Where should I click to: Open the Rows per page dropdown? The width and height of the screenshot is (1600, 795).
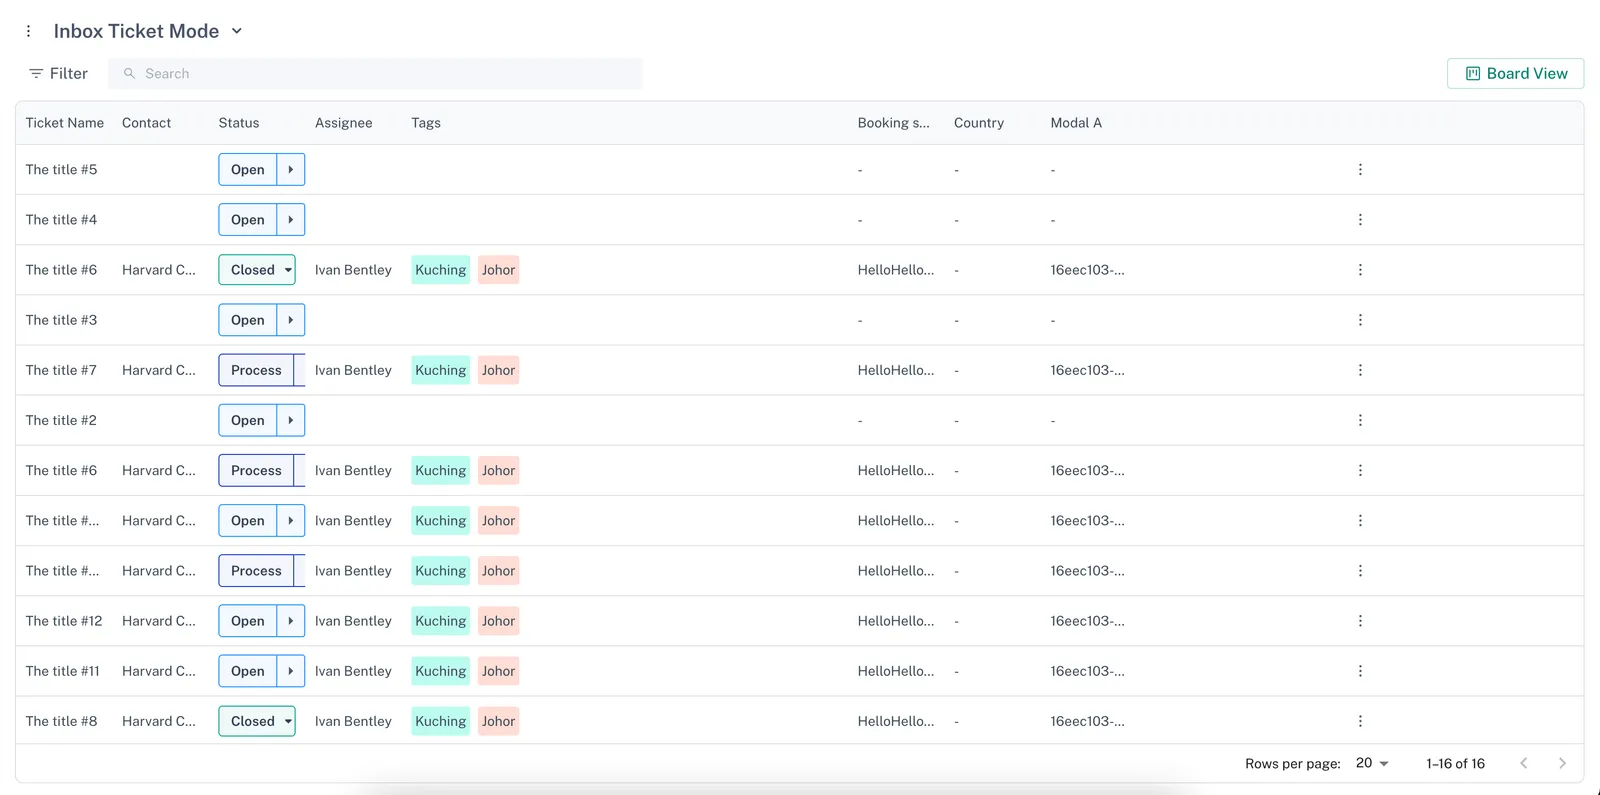(1372, 763)
